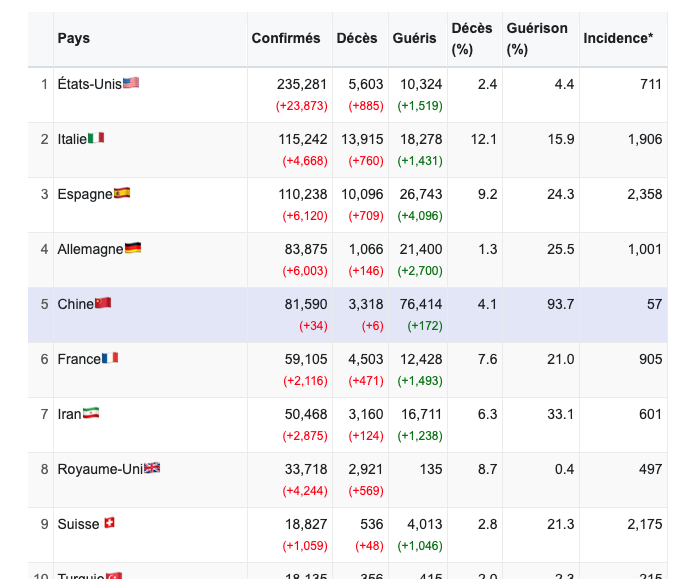Select the Royaume-Uni country name
677x579 pixels.
point(100,469)
